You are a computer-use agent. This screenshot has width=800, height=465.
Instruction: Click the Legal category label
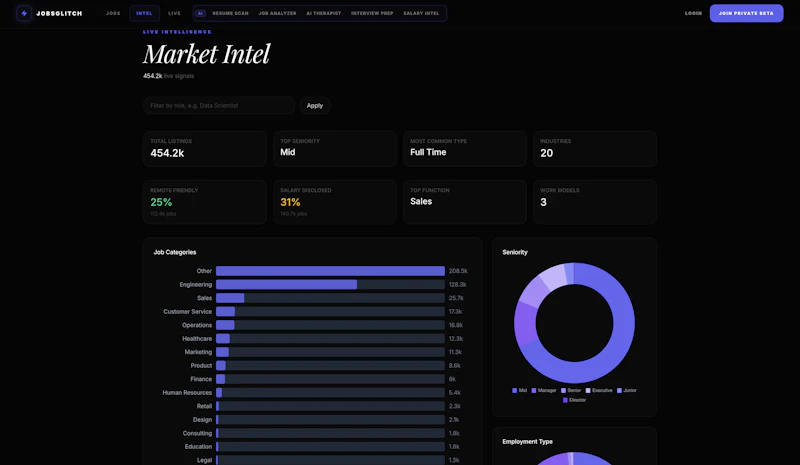click(204, 460)
